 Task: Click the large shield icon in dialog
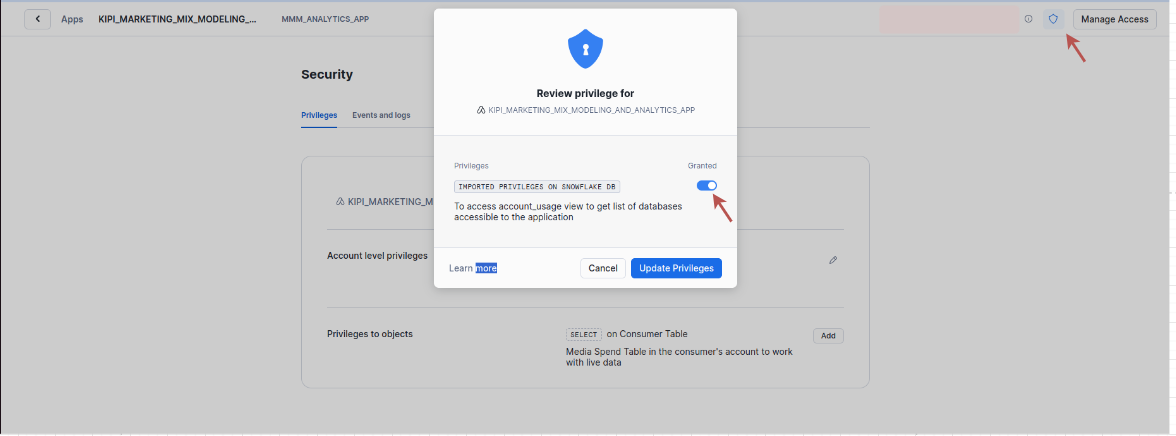tap(585, 48)
